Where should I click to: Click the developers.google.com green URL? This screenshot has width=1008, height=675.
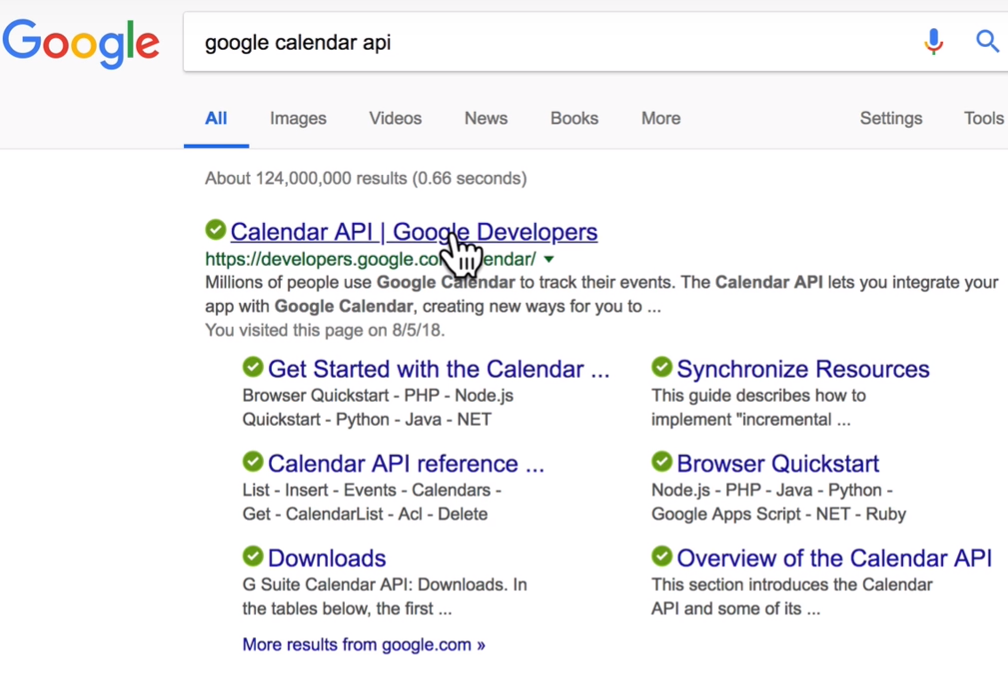[370, 259]
